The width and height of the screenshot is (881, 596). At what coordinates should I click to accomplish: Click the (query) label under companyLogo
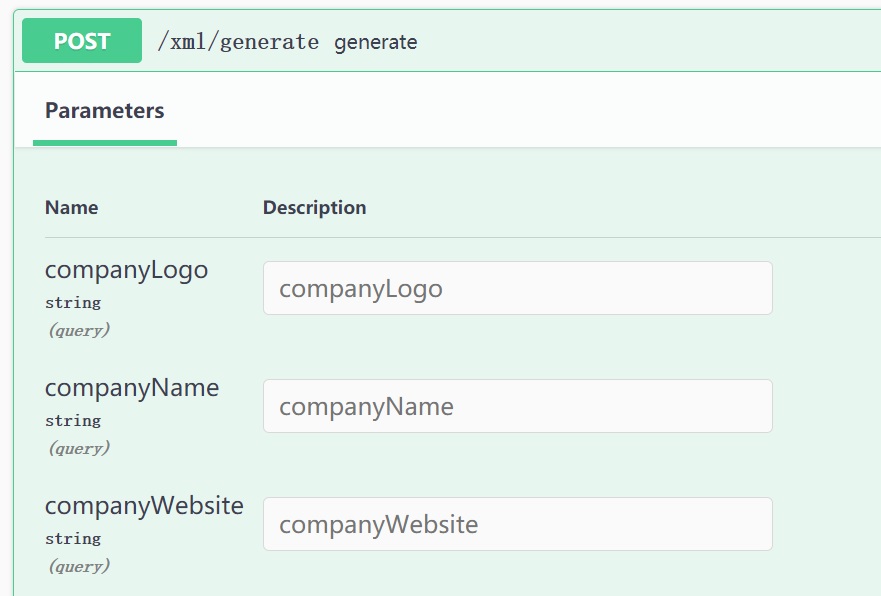pyautogui.click(x=79, y=330)
